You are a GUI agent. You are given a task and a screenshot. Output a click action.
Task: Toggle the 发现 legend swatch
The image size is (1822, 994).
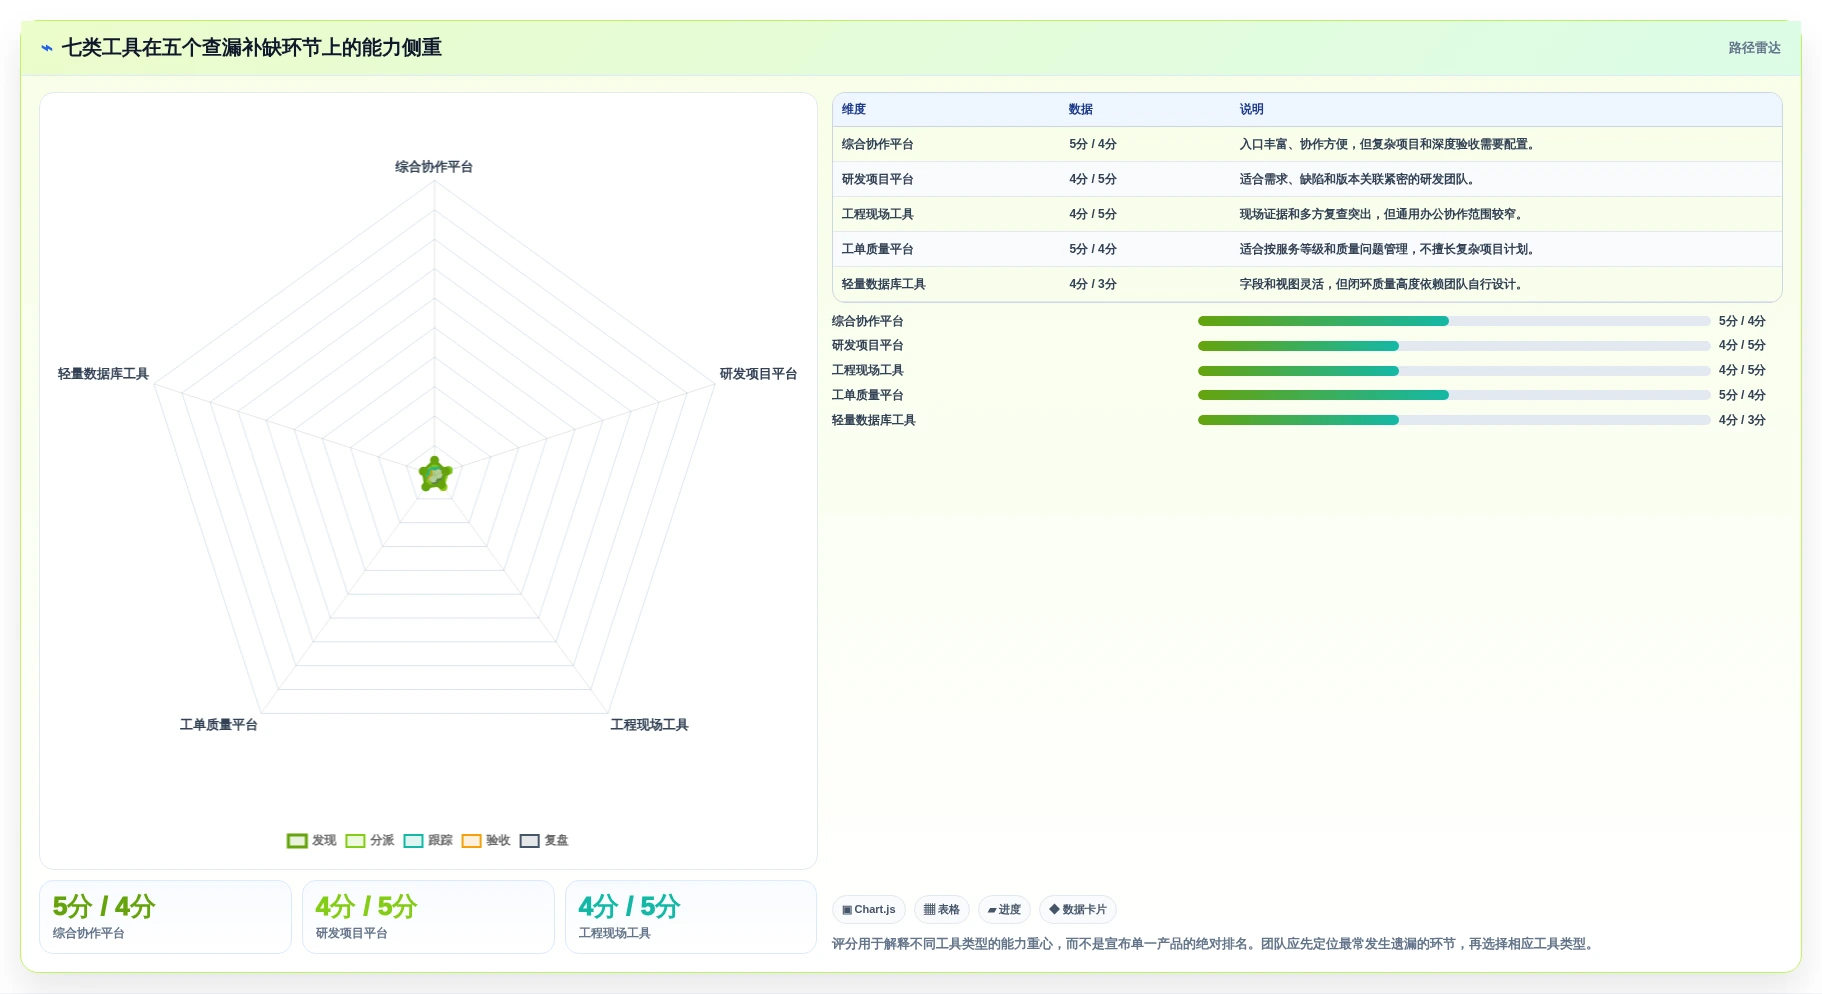(x=297, y=841)
